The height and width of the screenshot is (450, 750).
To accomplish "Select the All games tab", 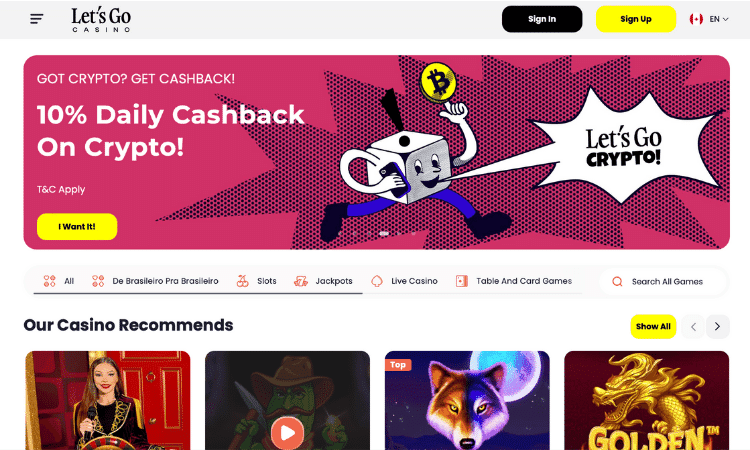I will pos(59,281).
